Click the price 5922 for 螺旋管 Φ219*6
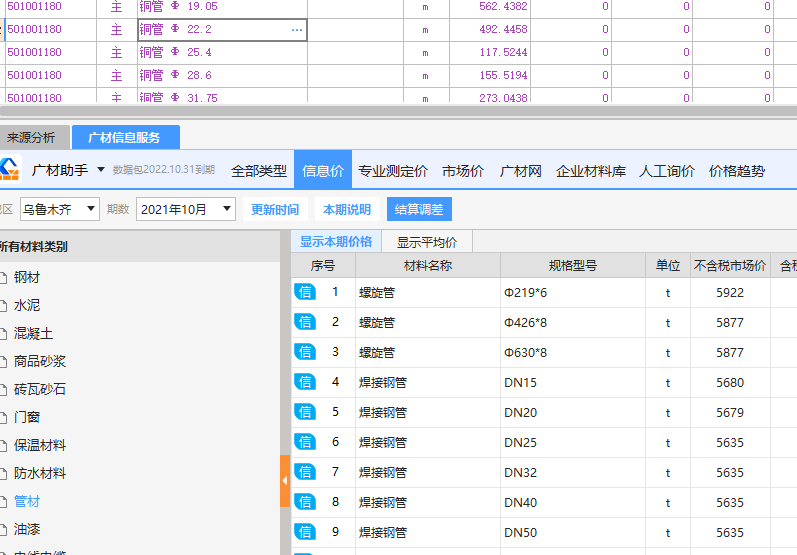 pos(730,293)
